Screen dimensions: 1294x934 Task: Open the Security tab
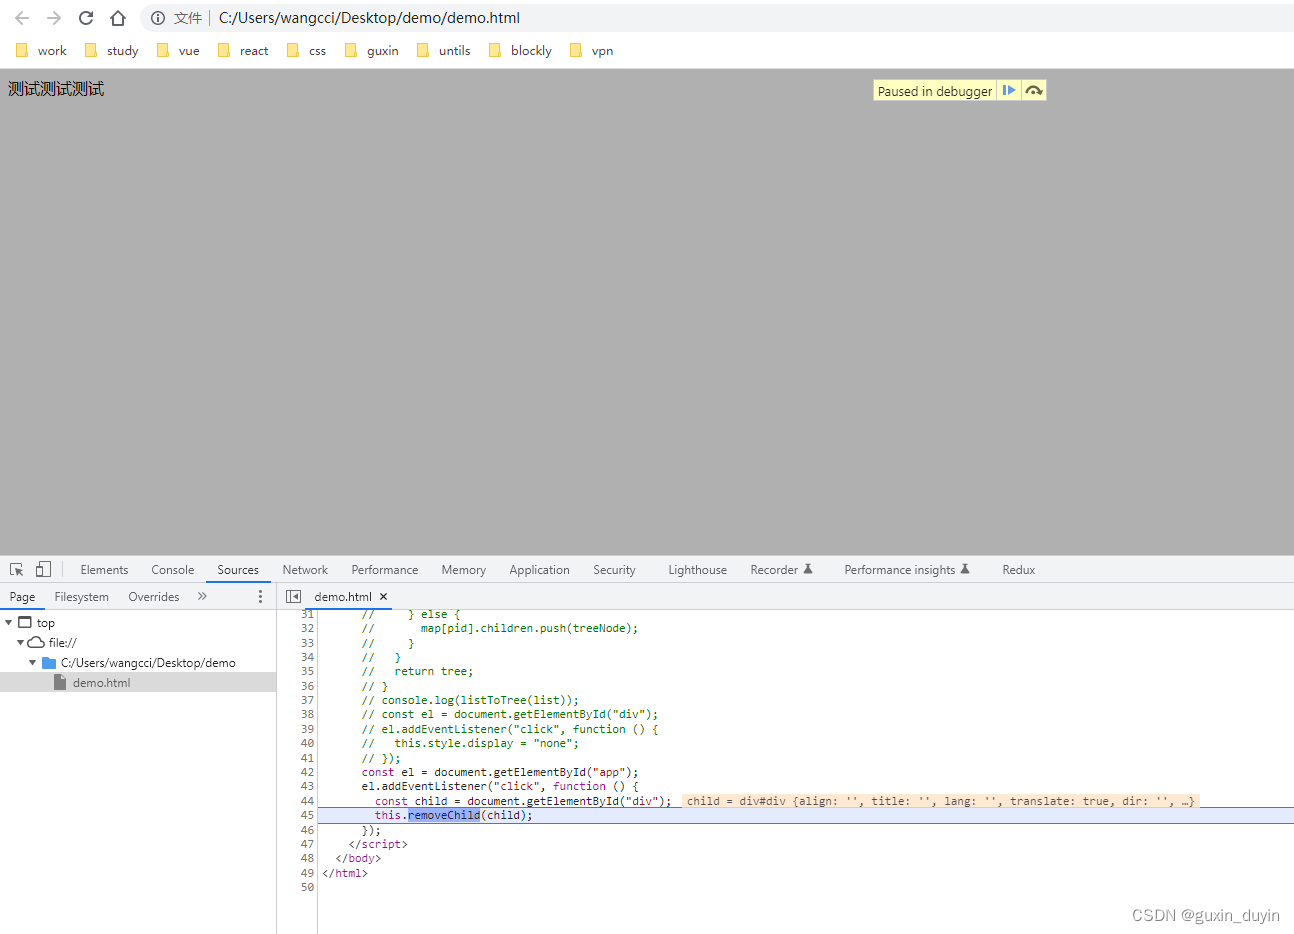614,570
